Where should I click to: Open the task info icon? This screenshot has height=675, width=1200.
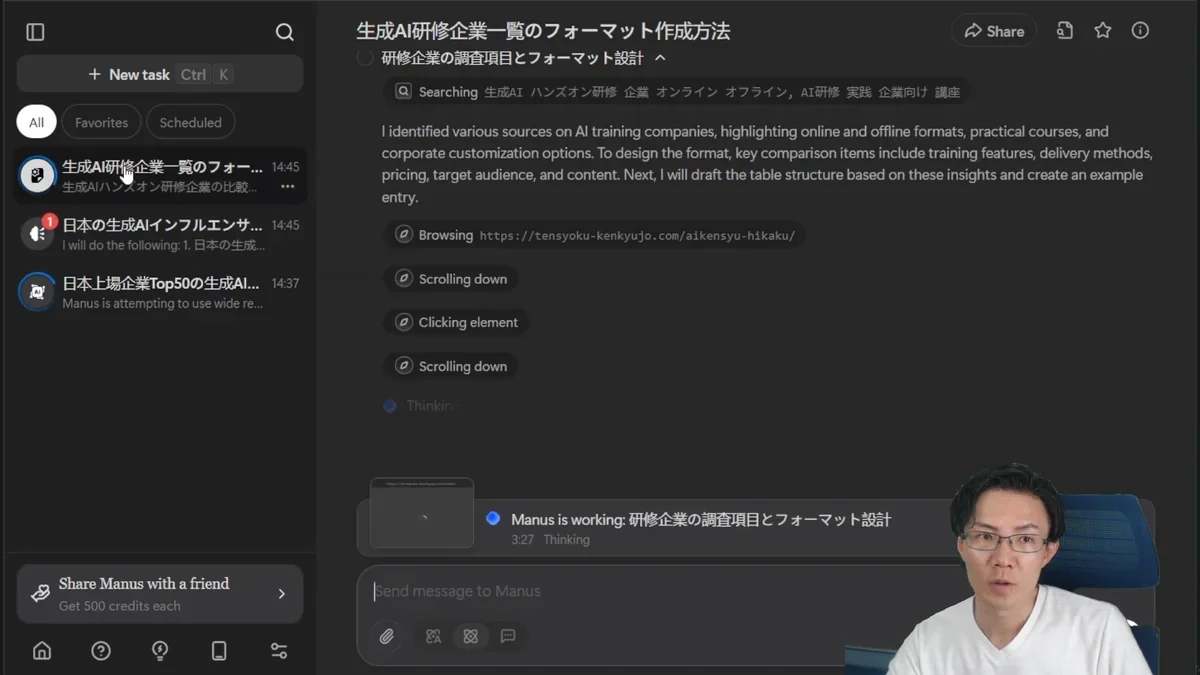click(x=1140, y=31)
